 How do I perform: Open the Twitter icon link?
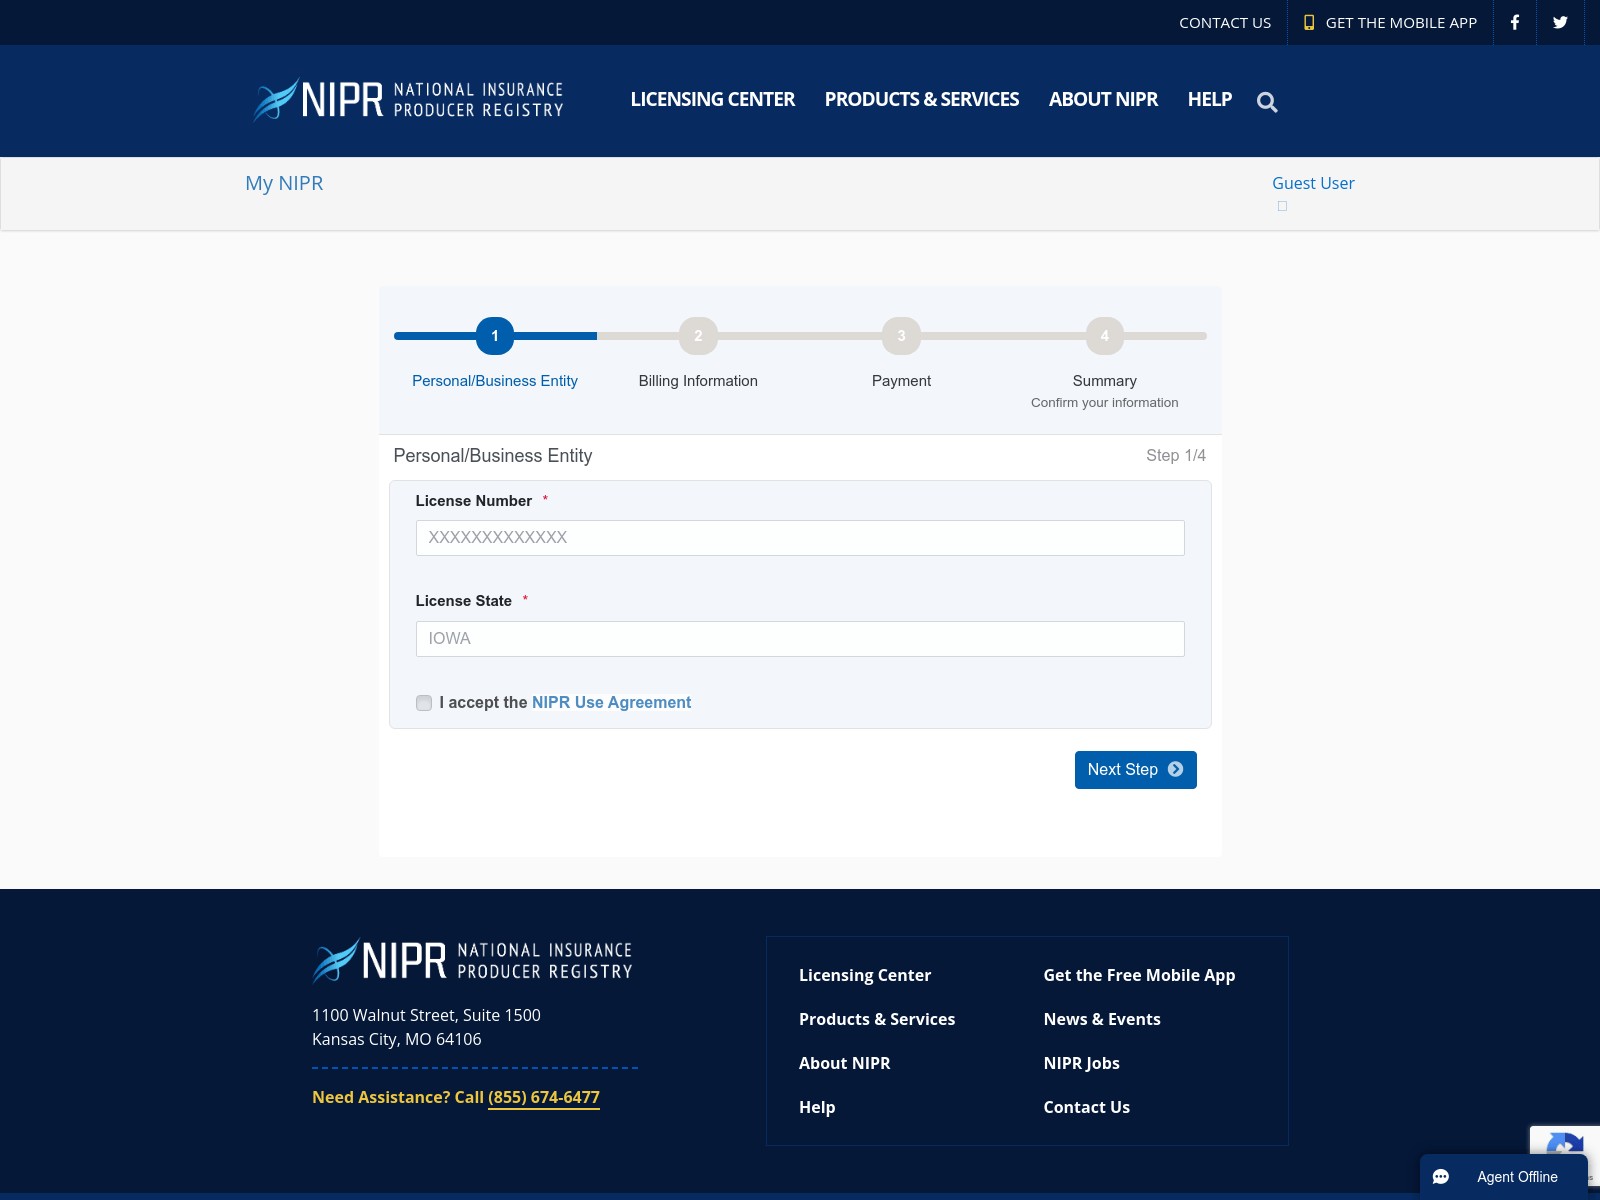pos(1560,22)
